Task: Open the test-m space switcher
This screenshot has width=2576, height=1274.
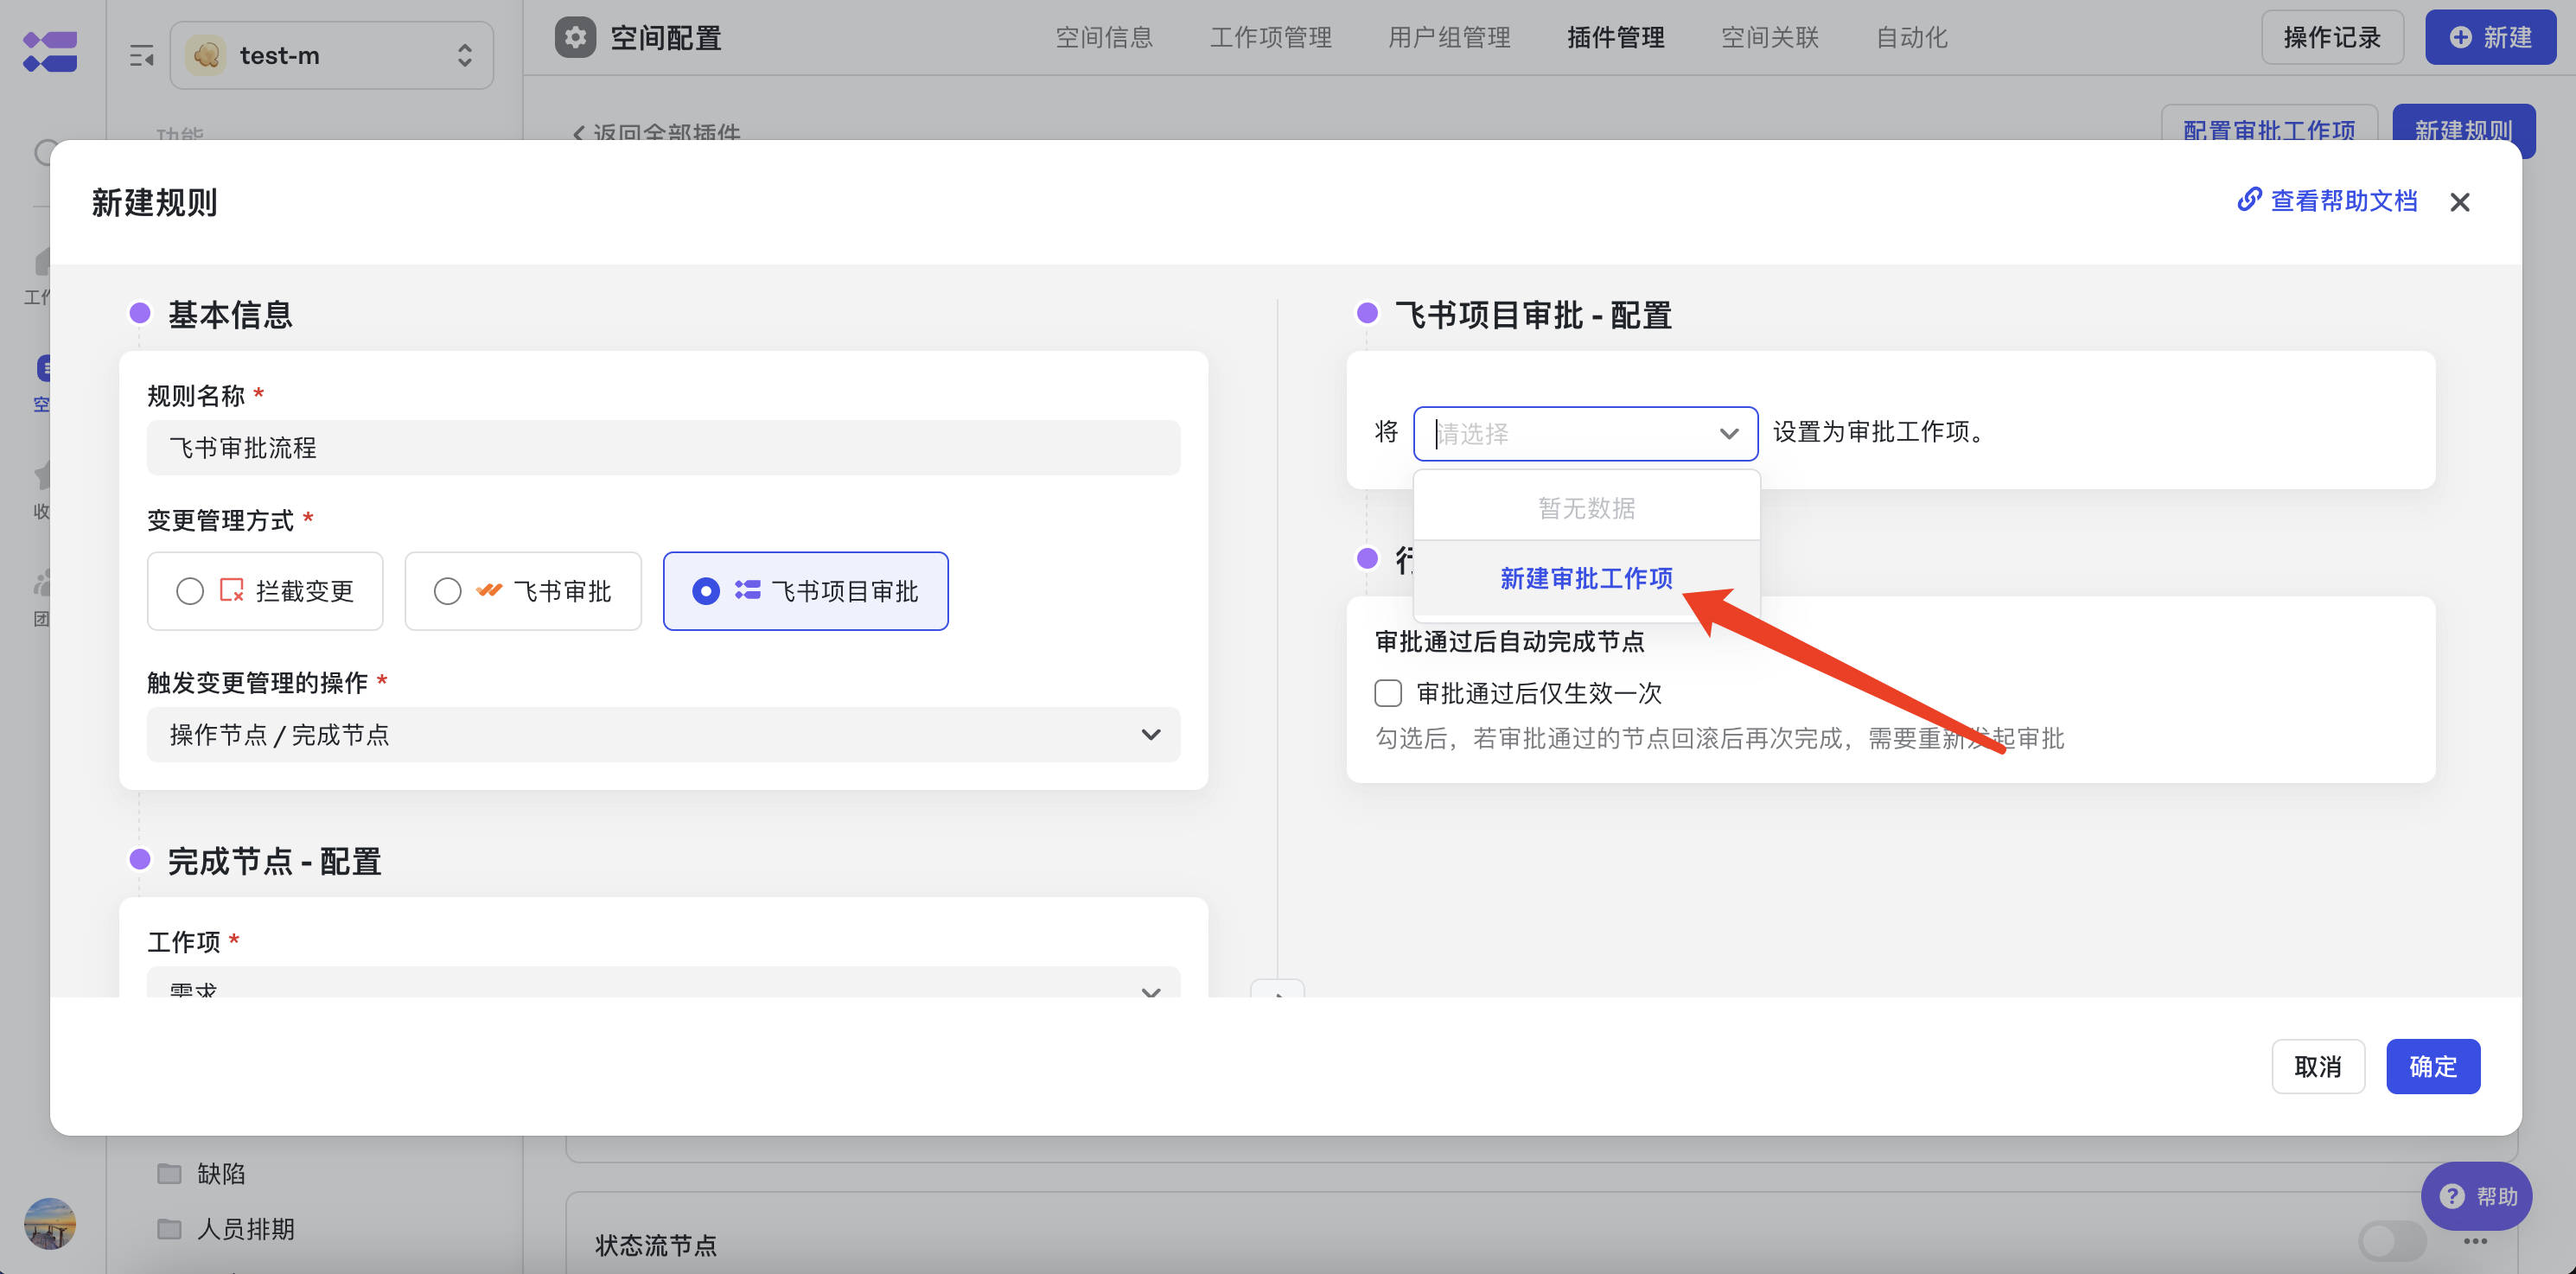Action: point(332,55)
